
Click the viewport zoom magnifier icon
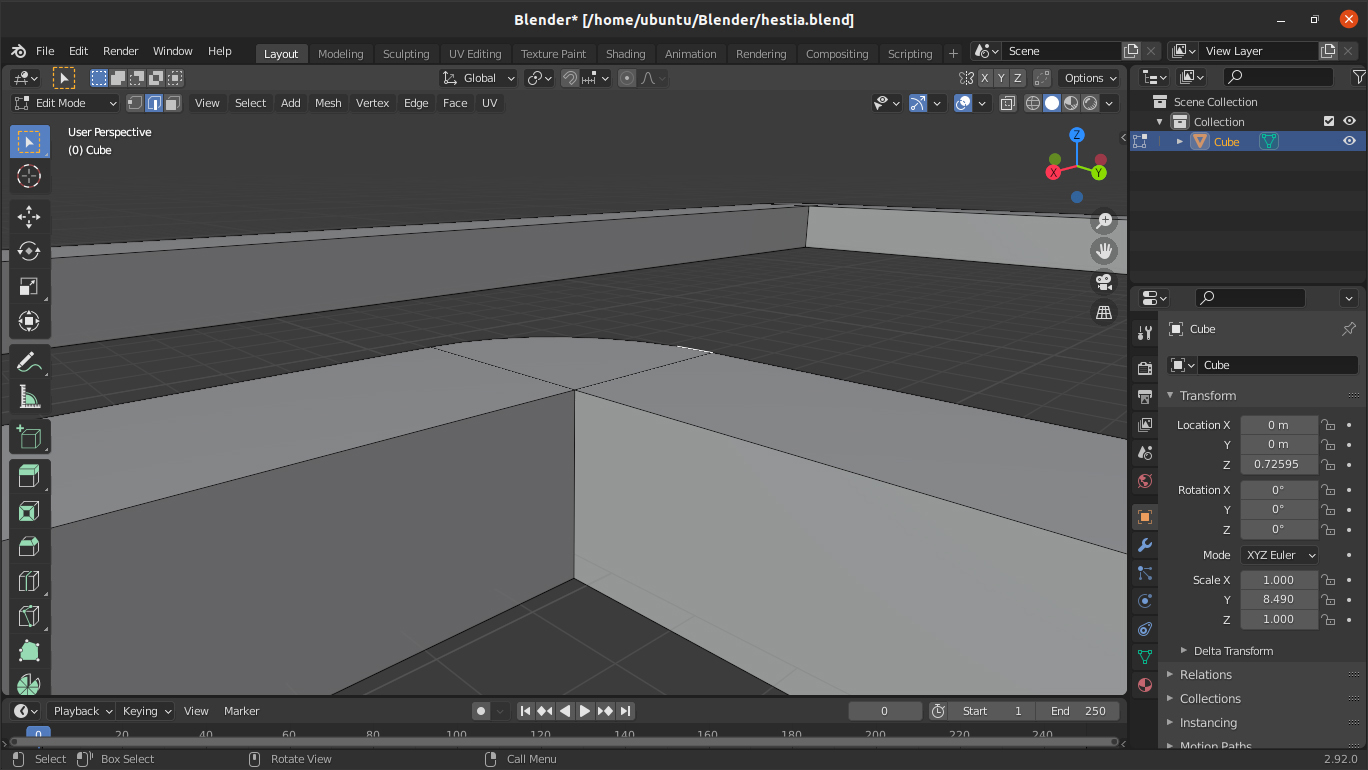click(x=1104, y=221)
